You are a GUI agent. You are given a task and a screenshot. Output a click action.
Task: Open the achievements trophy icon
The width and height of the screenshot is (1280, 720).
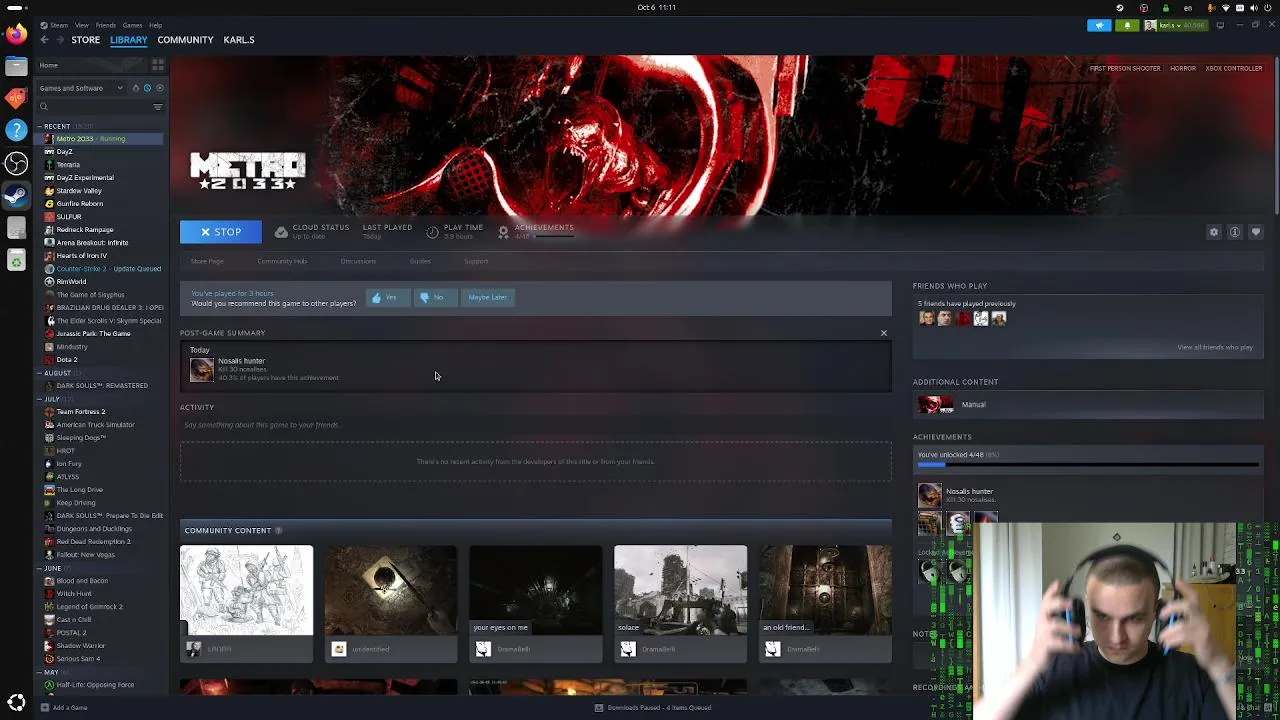pyautogui.click(x=504, y=232)
